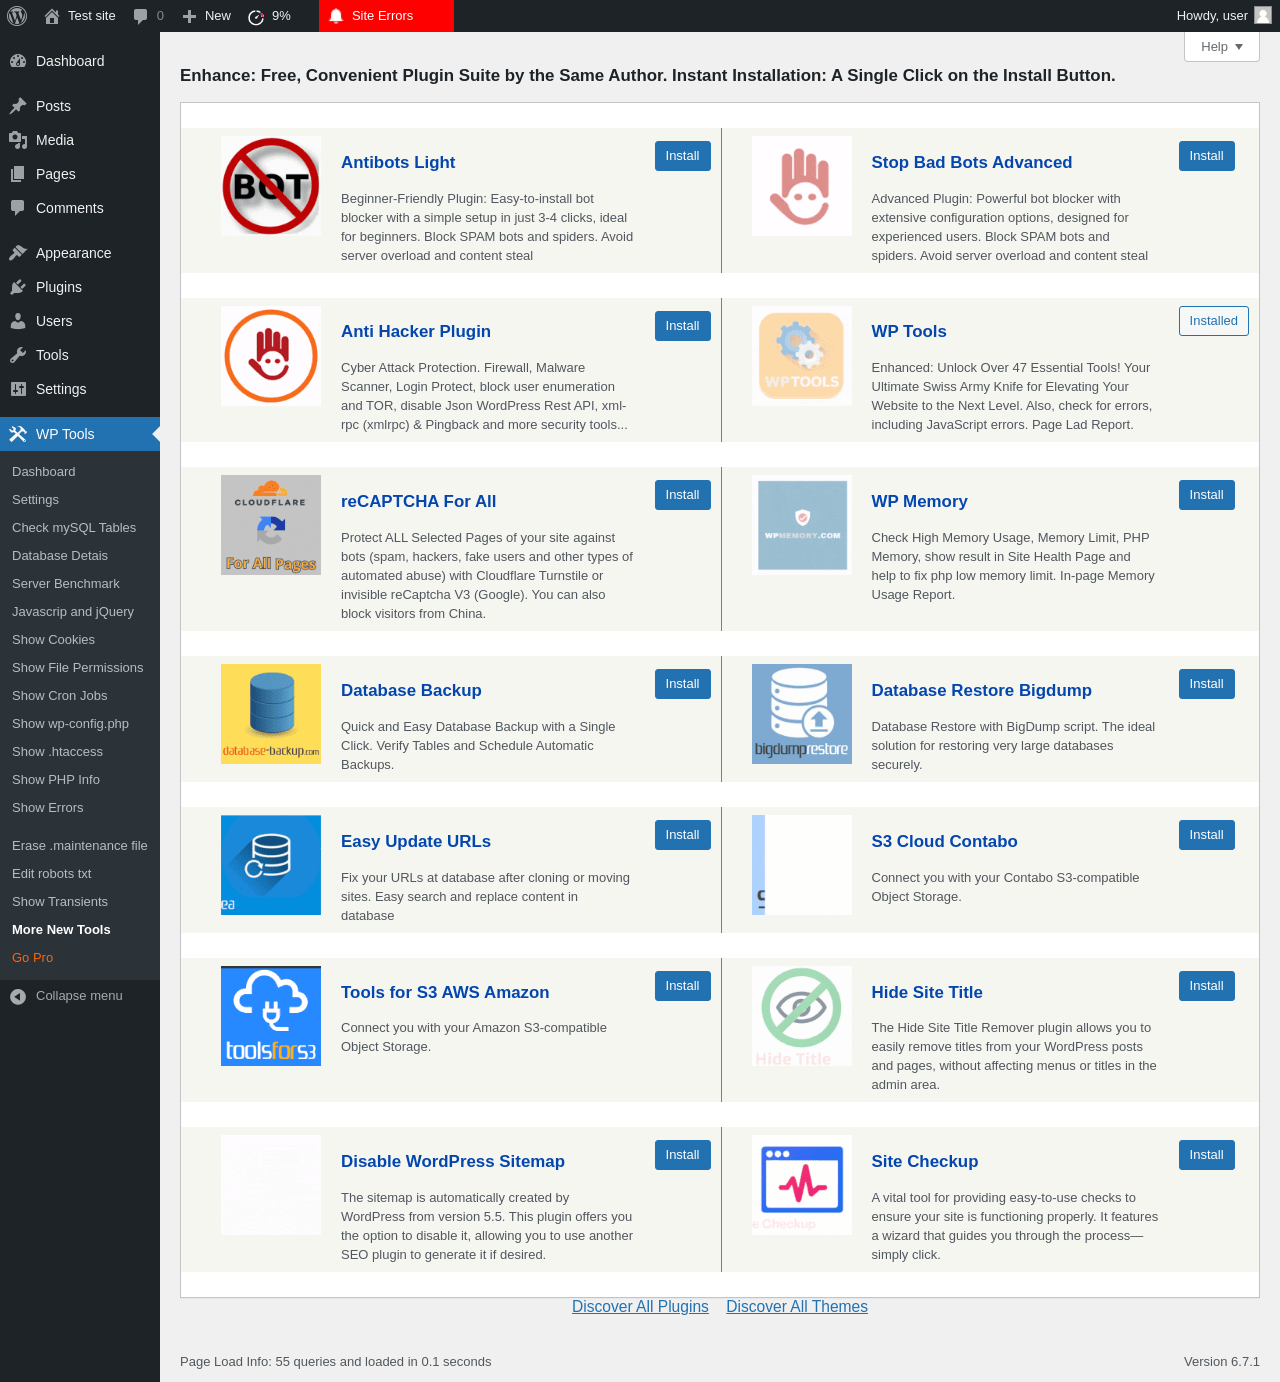Click the Plugins plug icon

(18, 287)
